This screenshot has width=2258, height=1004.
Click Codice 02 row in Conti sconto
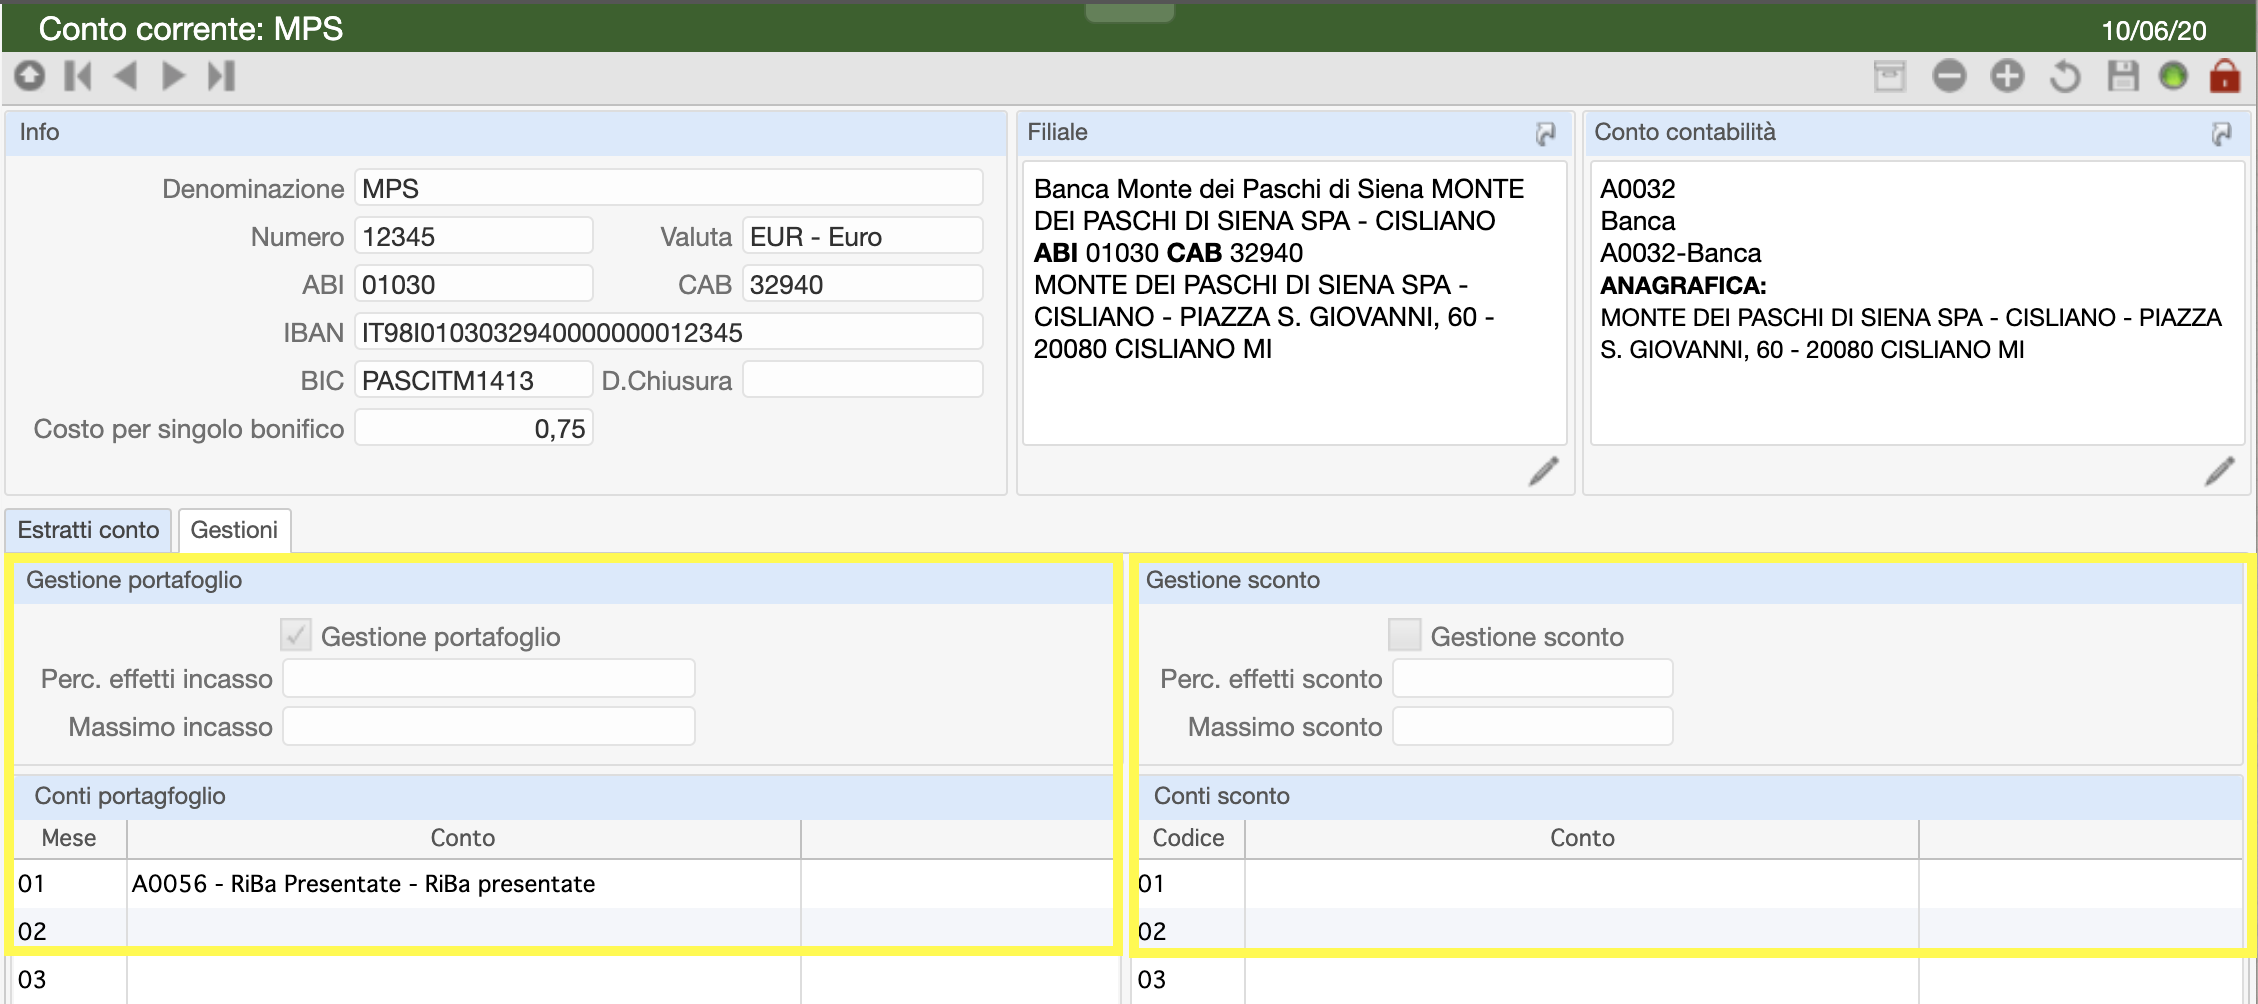pos(1690,932)
